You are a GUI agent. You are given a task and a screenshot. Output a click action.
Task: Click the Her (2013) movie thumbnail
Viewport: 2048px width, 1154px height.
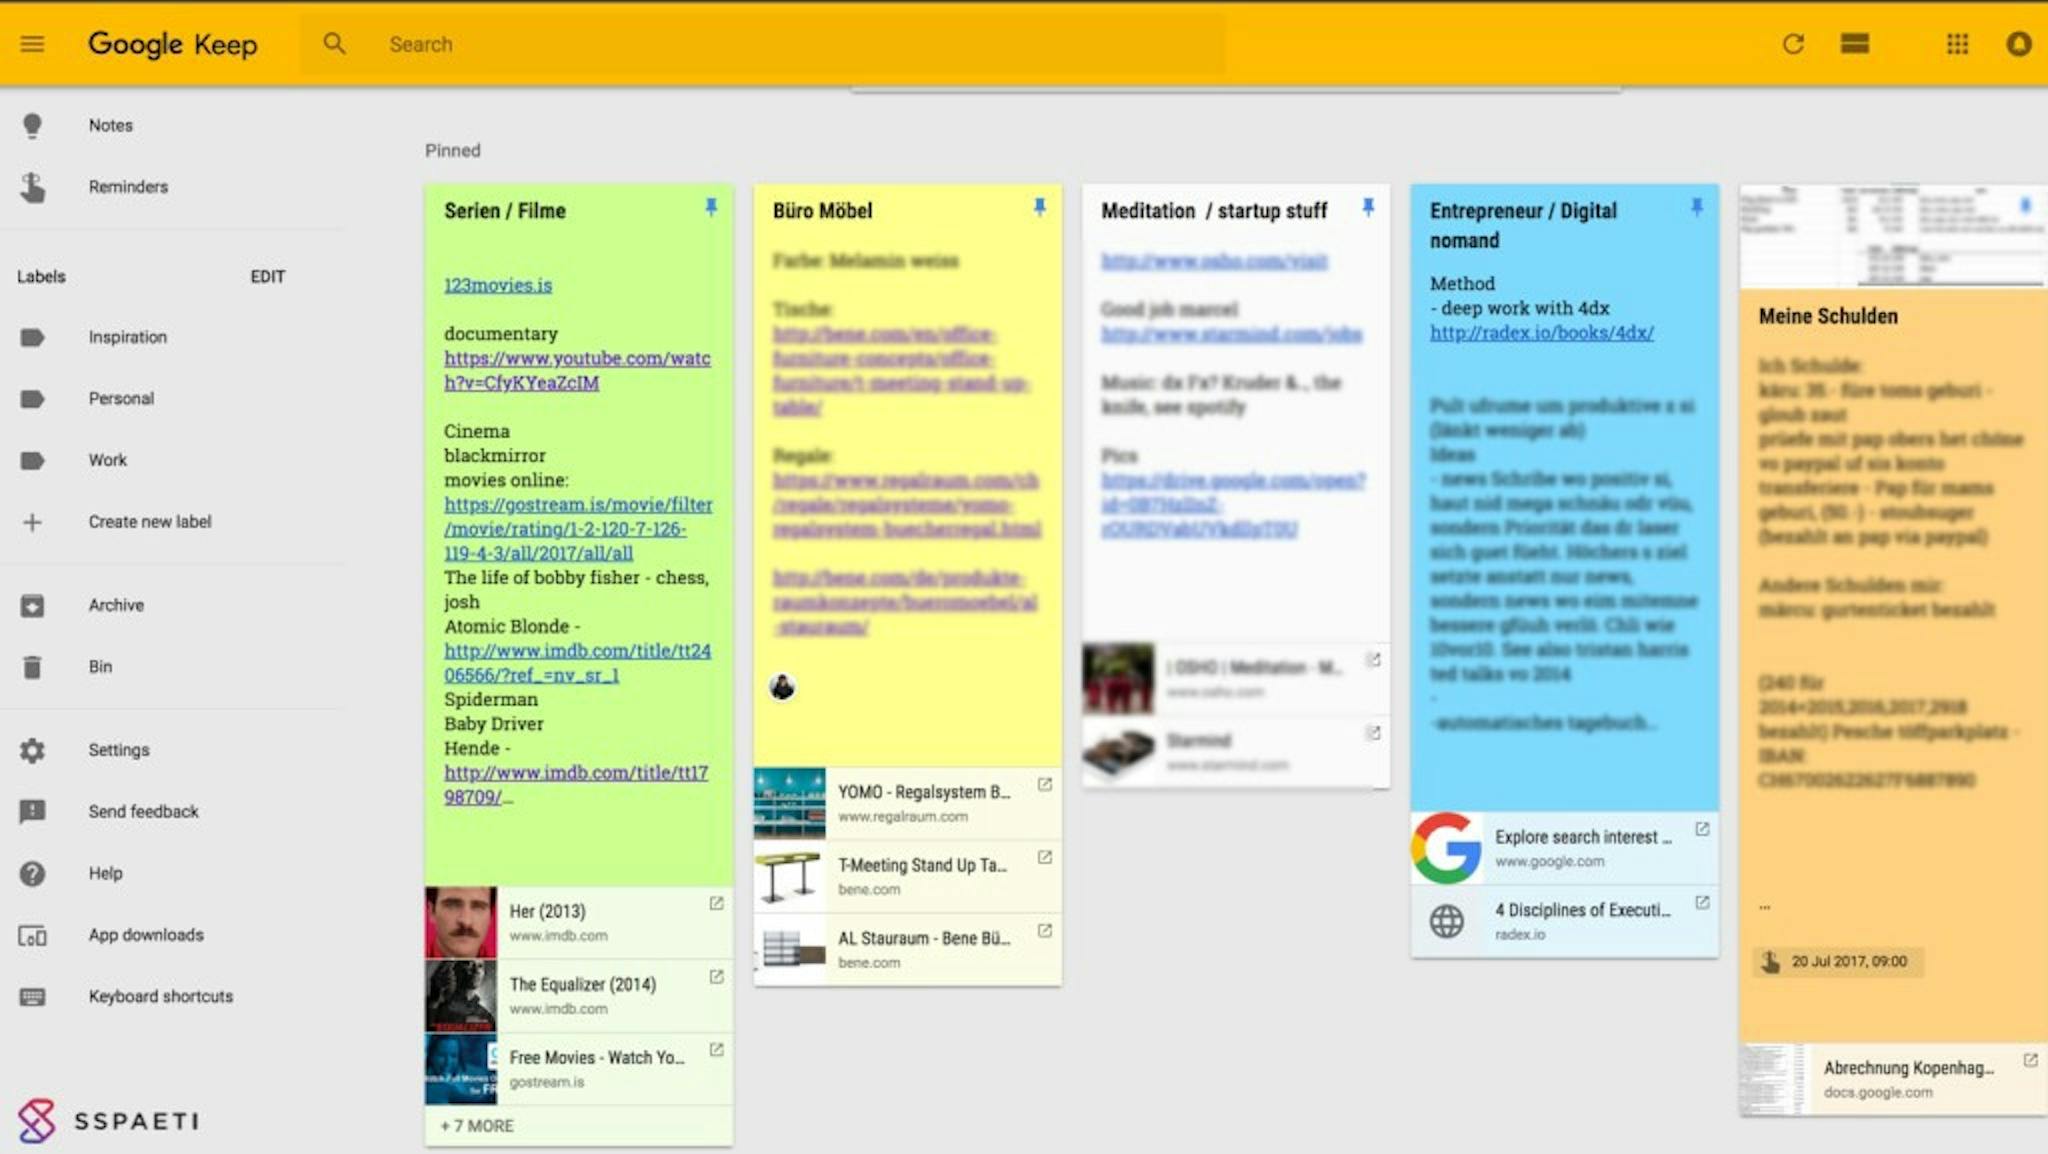[460, 922]
